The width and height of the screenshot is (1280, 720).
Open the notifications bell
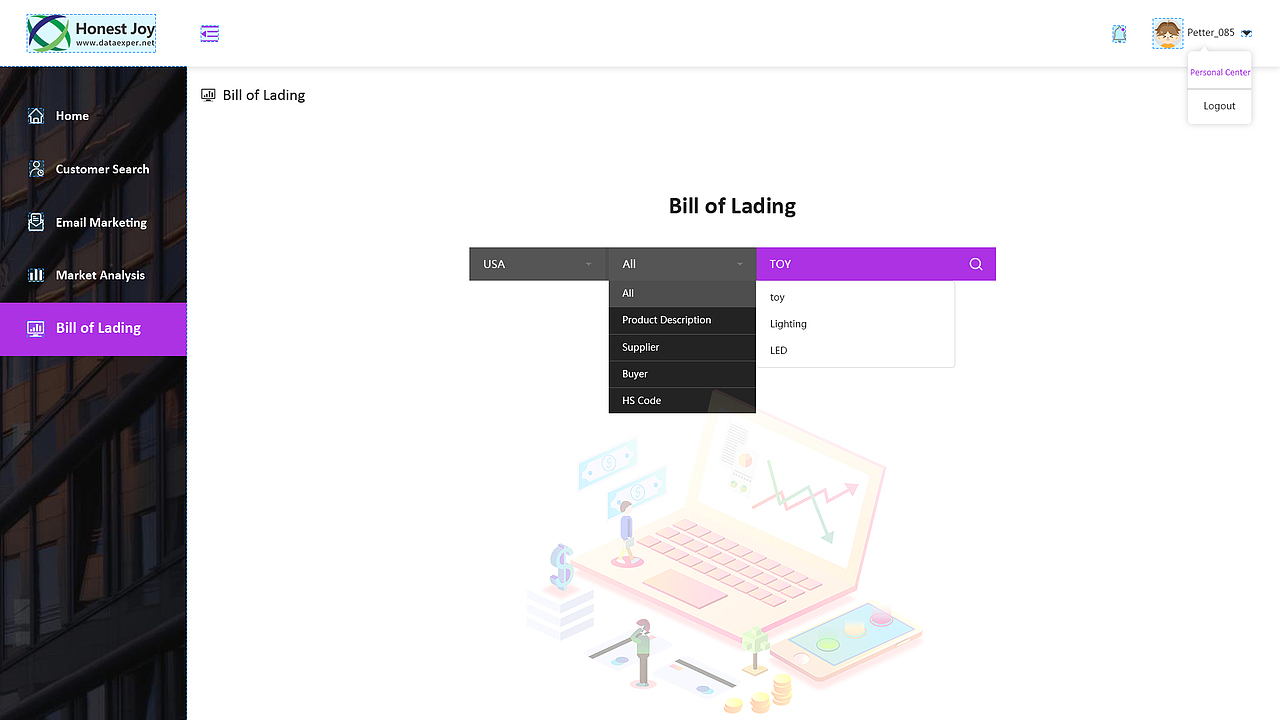1119,34
